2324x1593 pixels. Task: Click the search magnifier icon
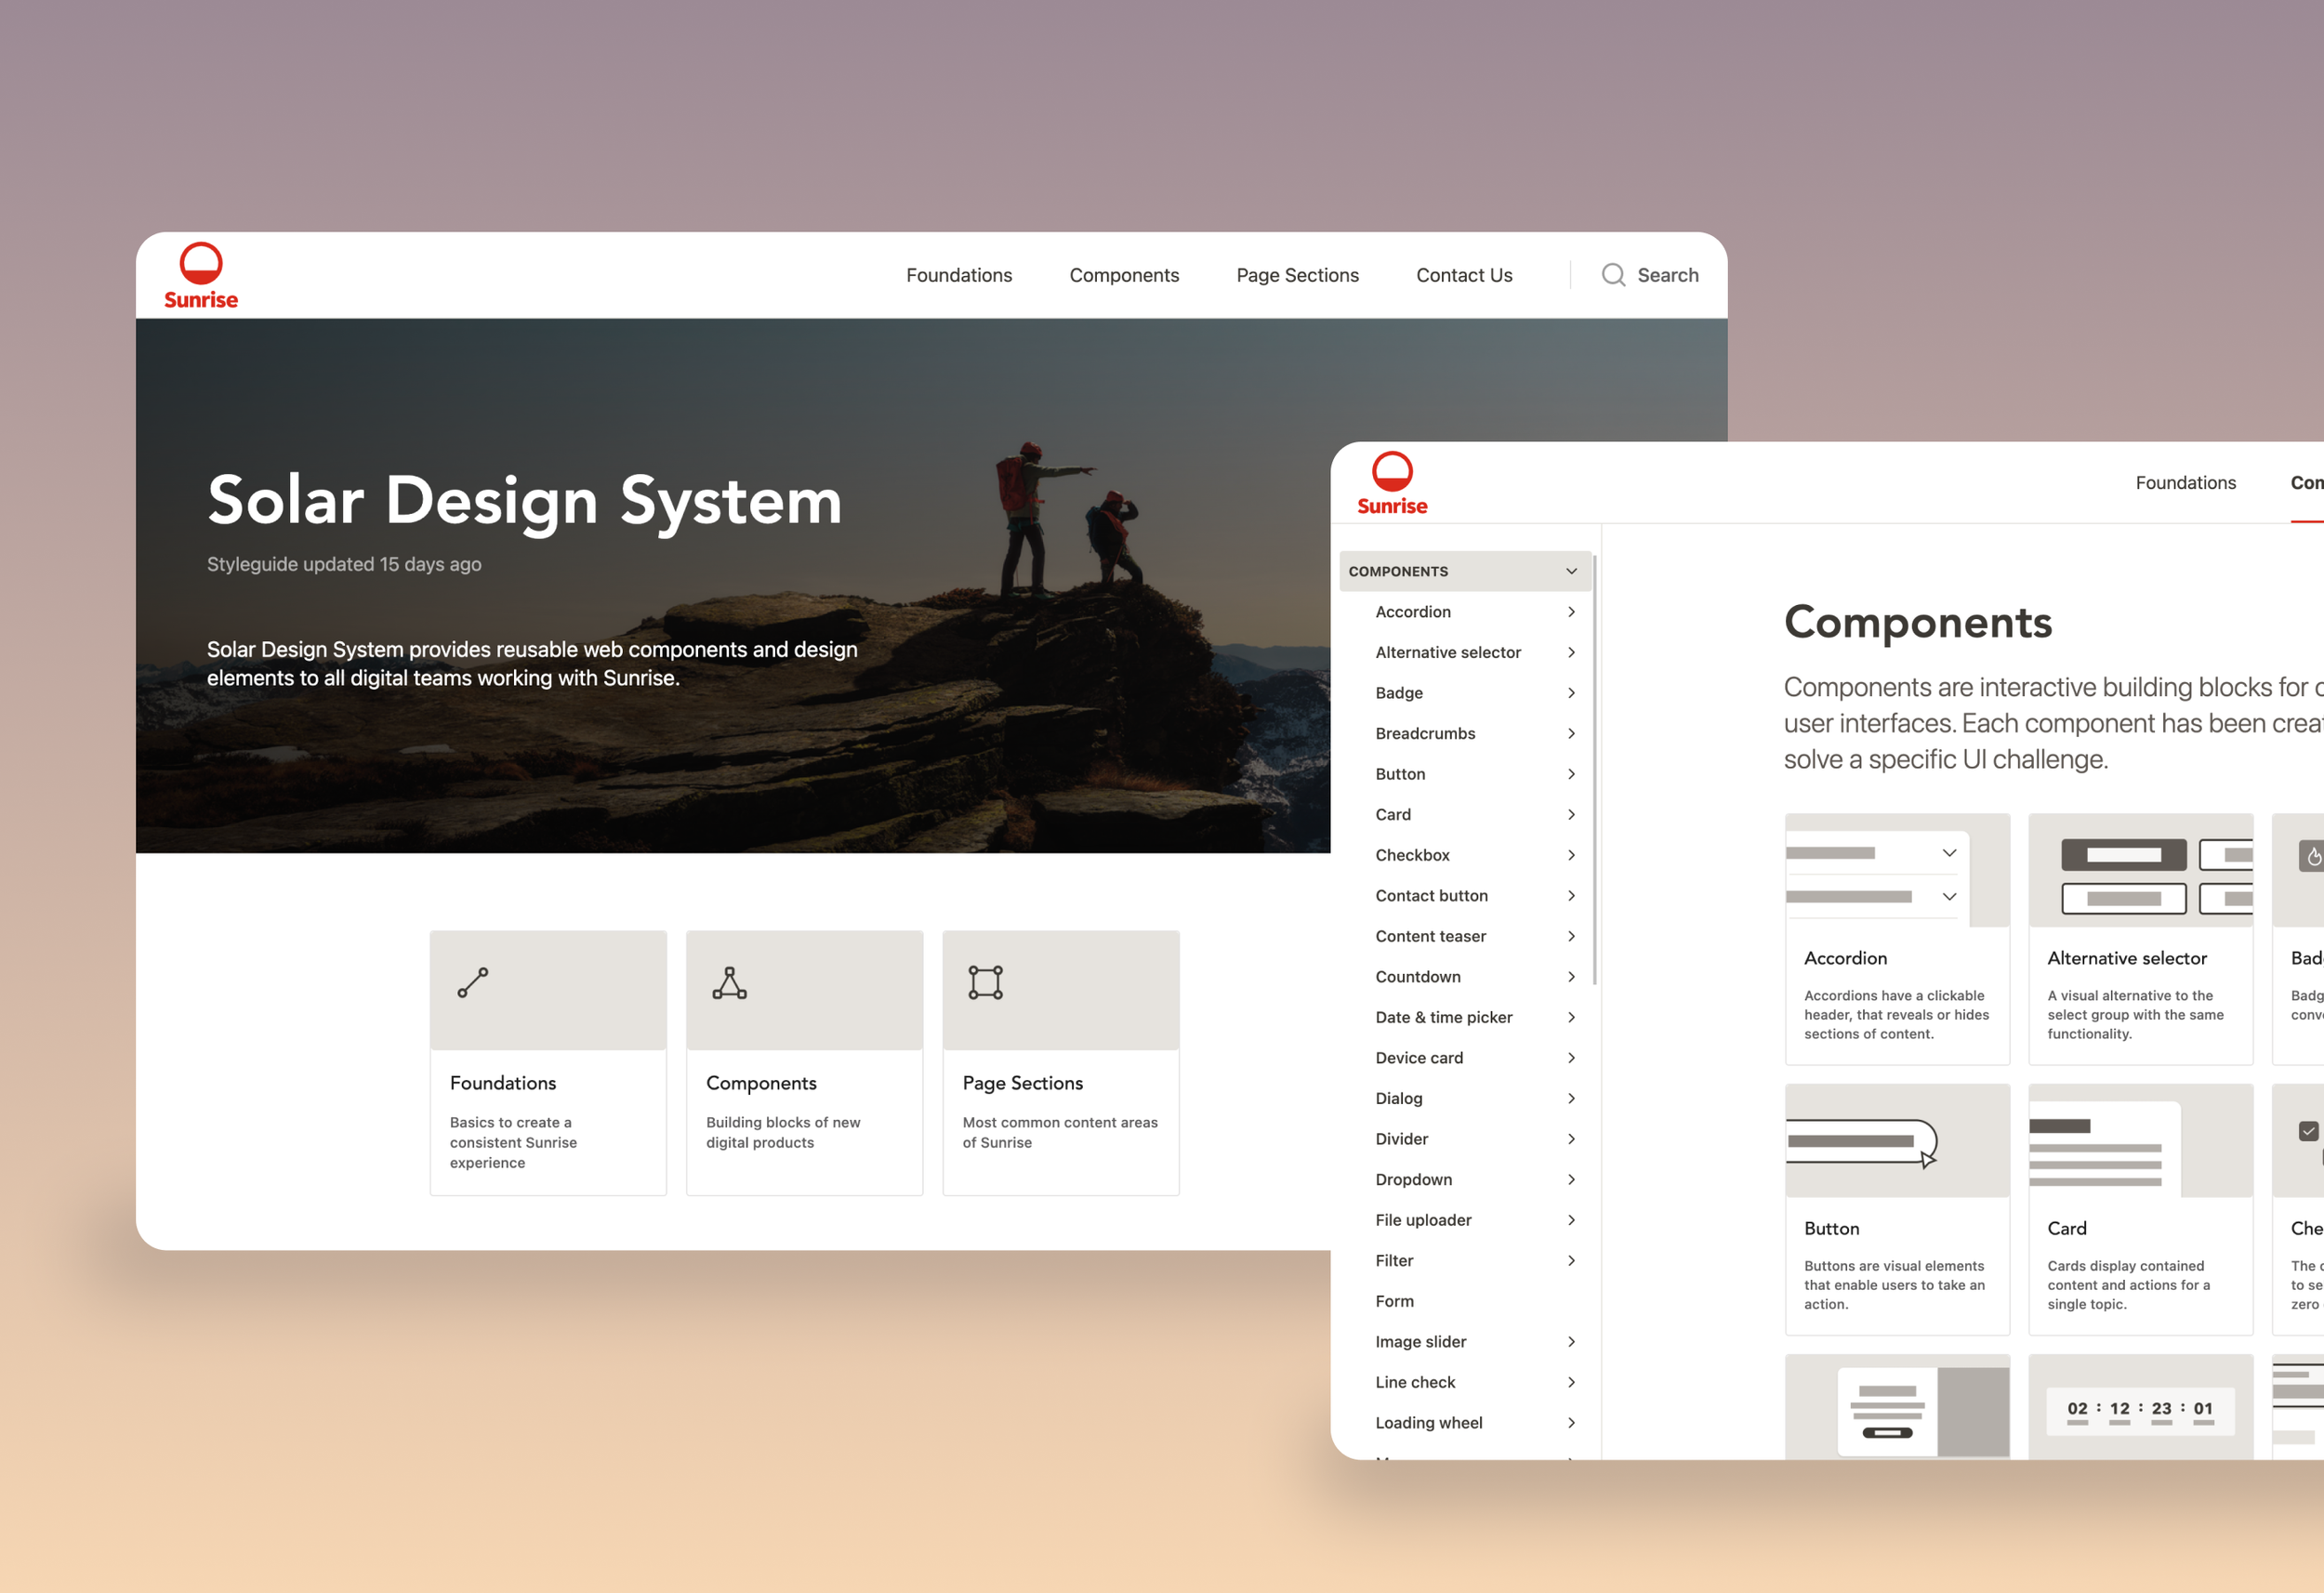1613,275
